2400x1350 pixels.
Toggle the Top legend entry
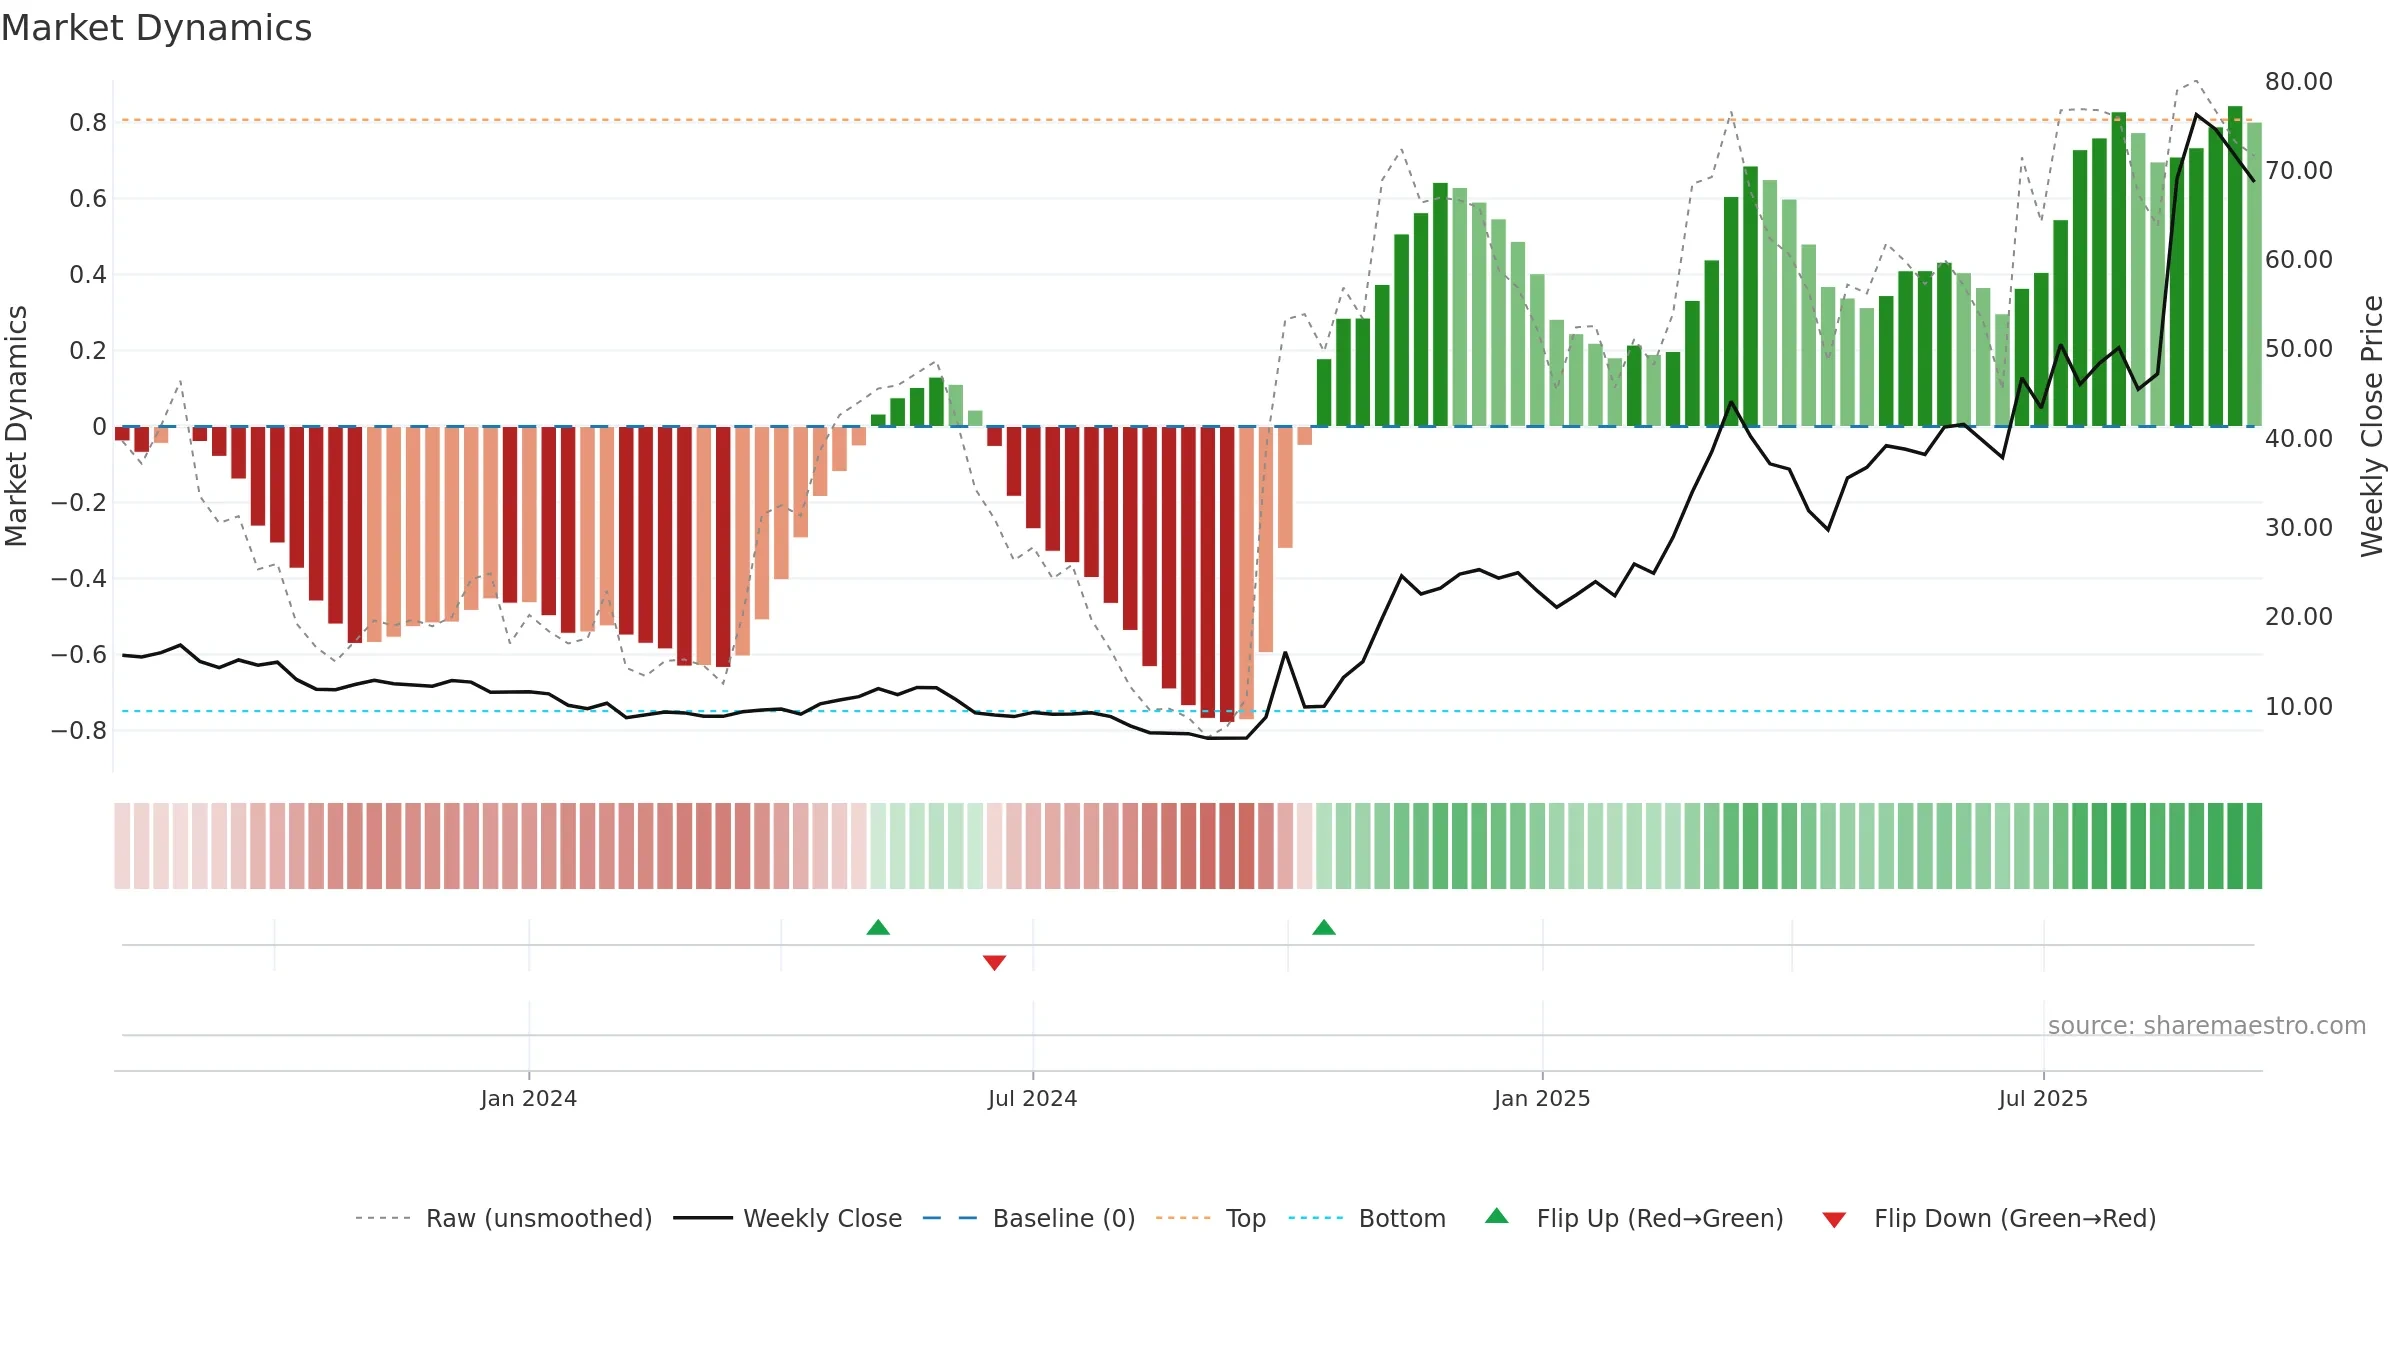point(1210,1218)
